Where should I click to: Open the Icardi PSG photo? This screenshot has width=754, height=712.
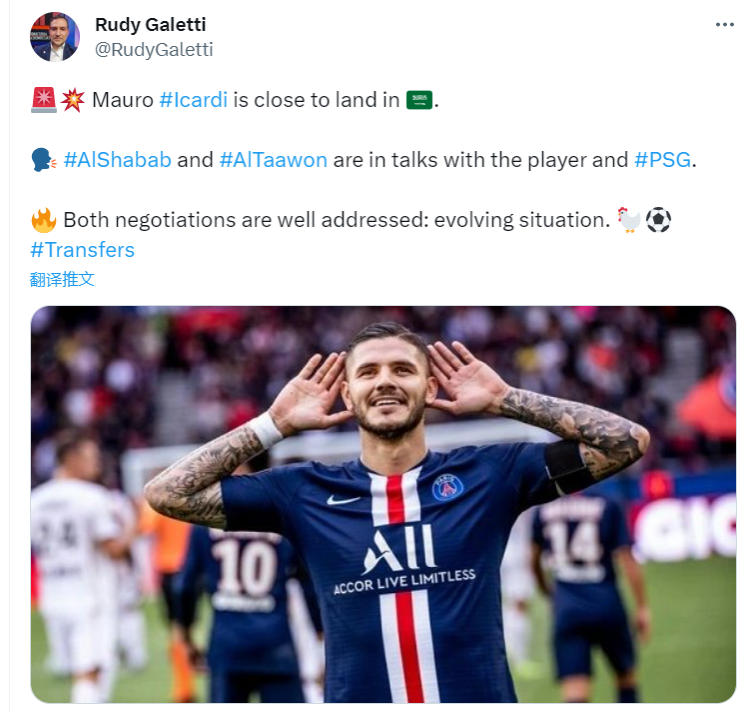[383, 504]
